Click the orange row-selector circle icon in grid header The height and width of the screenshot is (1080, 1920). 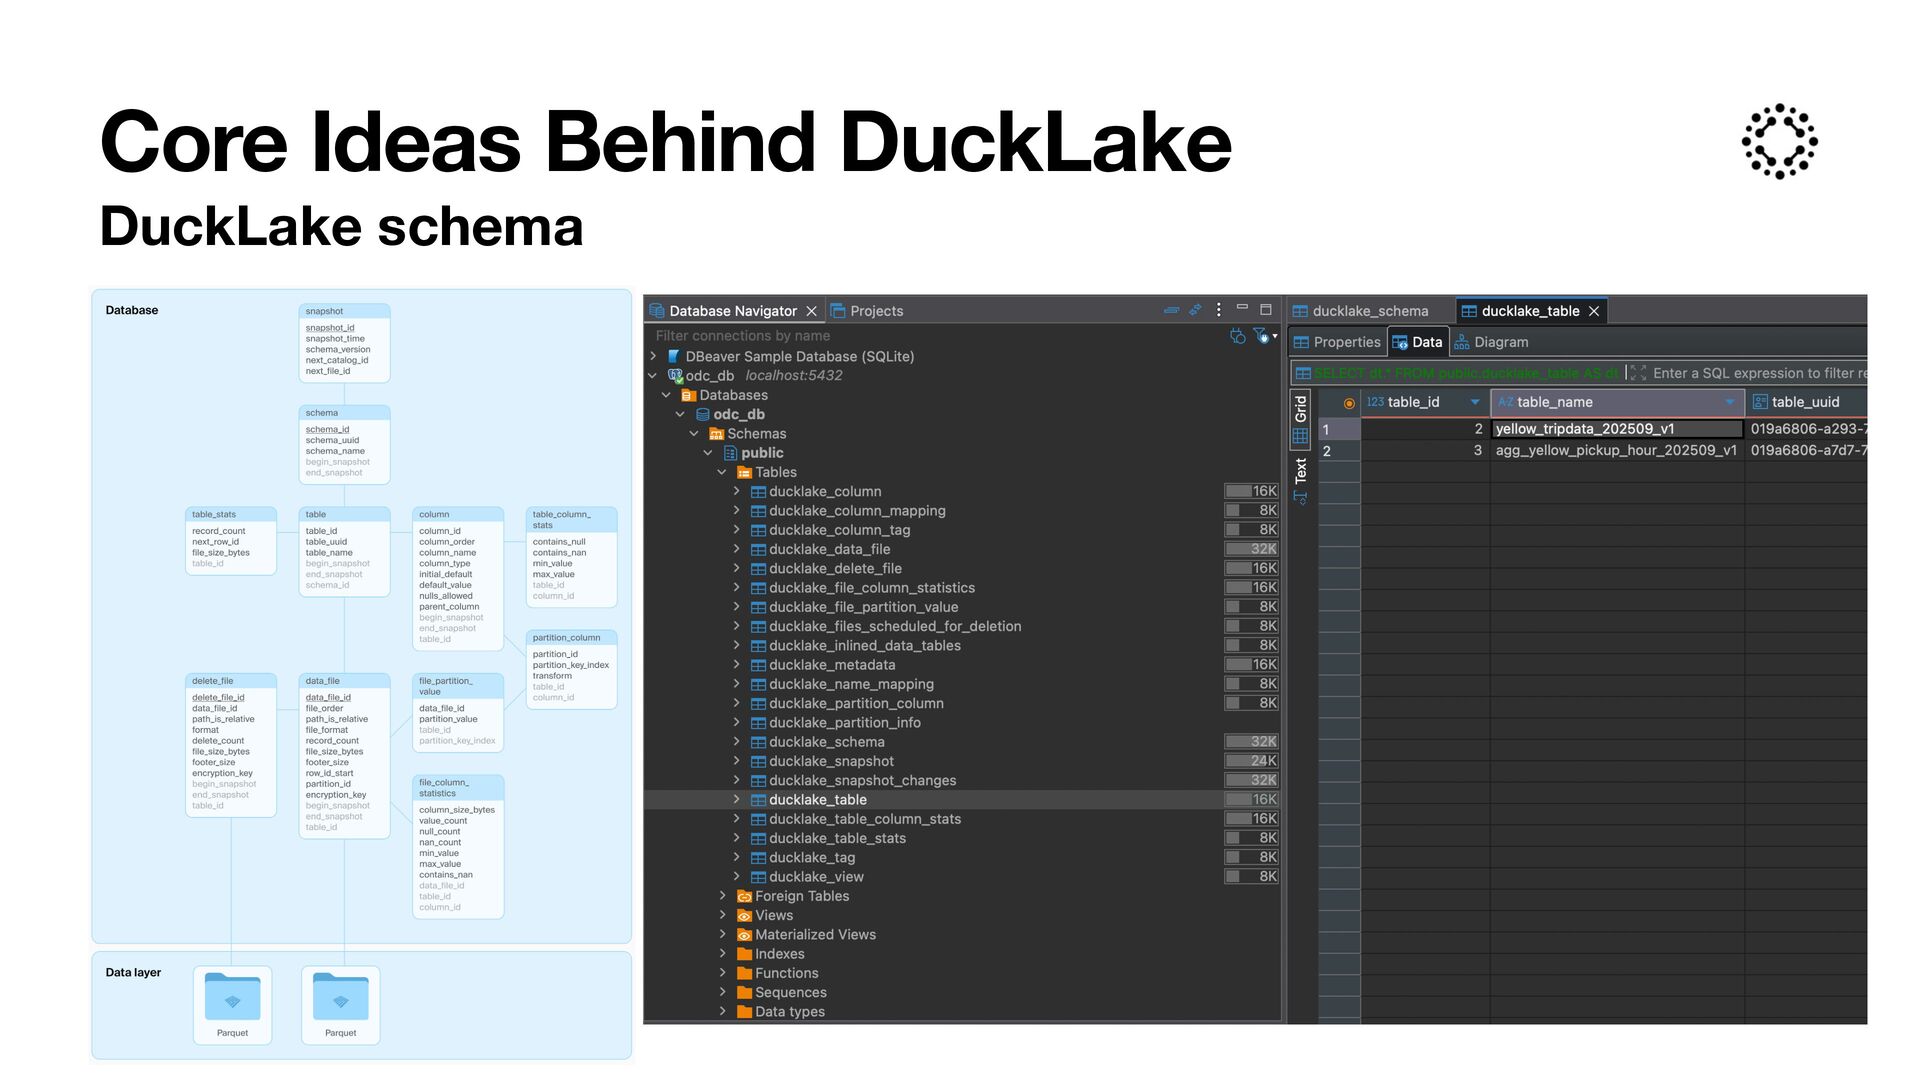(1349, 403)
